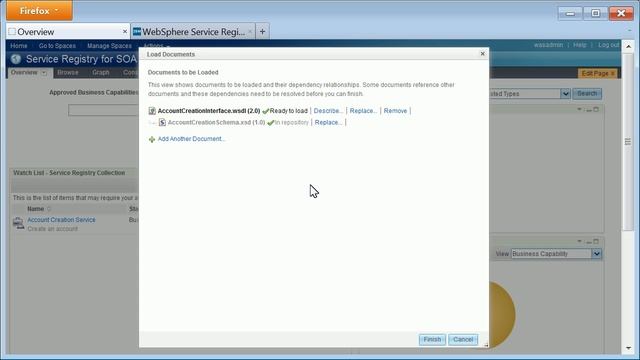This screenshot has height=360, width=640.
Task: Maximize the upper-right search widget
Action: (596, 109)
